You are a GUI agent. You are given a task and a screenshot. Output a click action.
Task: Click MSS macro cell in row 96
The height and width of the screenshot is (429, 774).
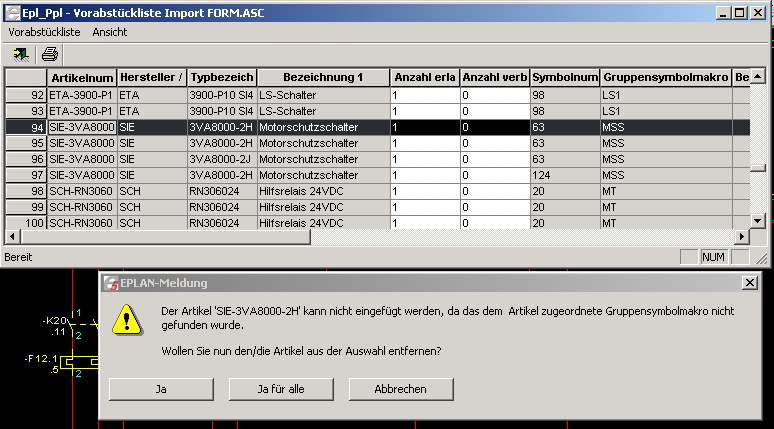pos(666,159)
